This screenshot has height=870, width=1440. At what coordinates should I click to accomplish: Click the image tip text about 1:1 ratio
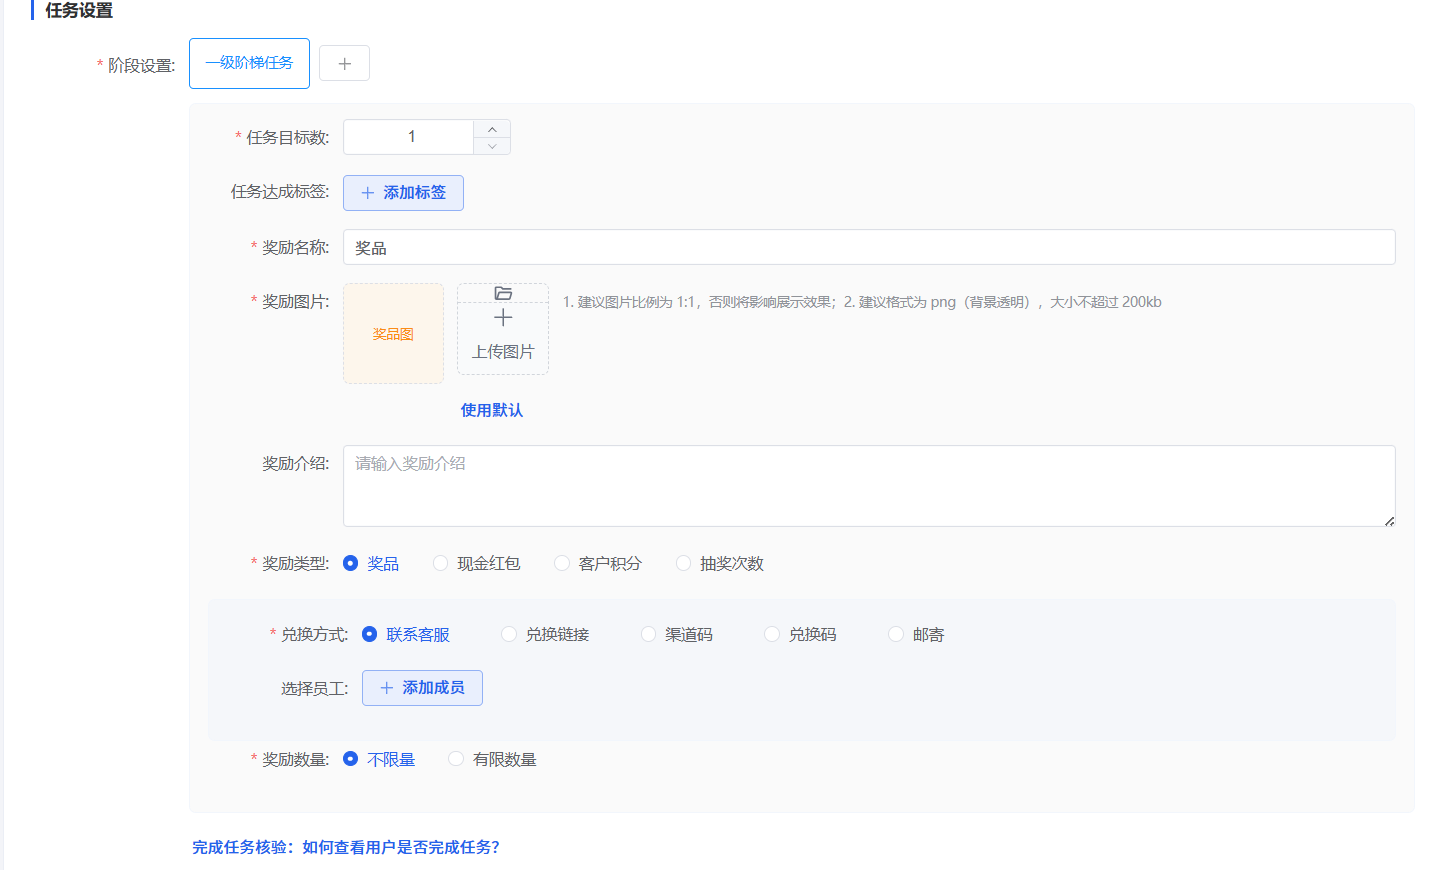(x=862, y=302)
